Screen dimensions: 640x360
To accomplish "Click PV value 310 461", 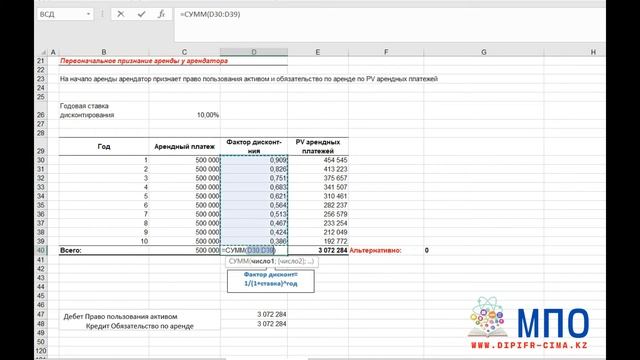I will (318, 196).
